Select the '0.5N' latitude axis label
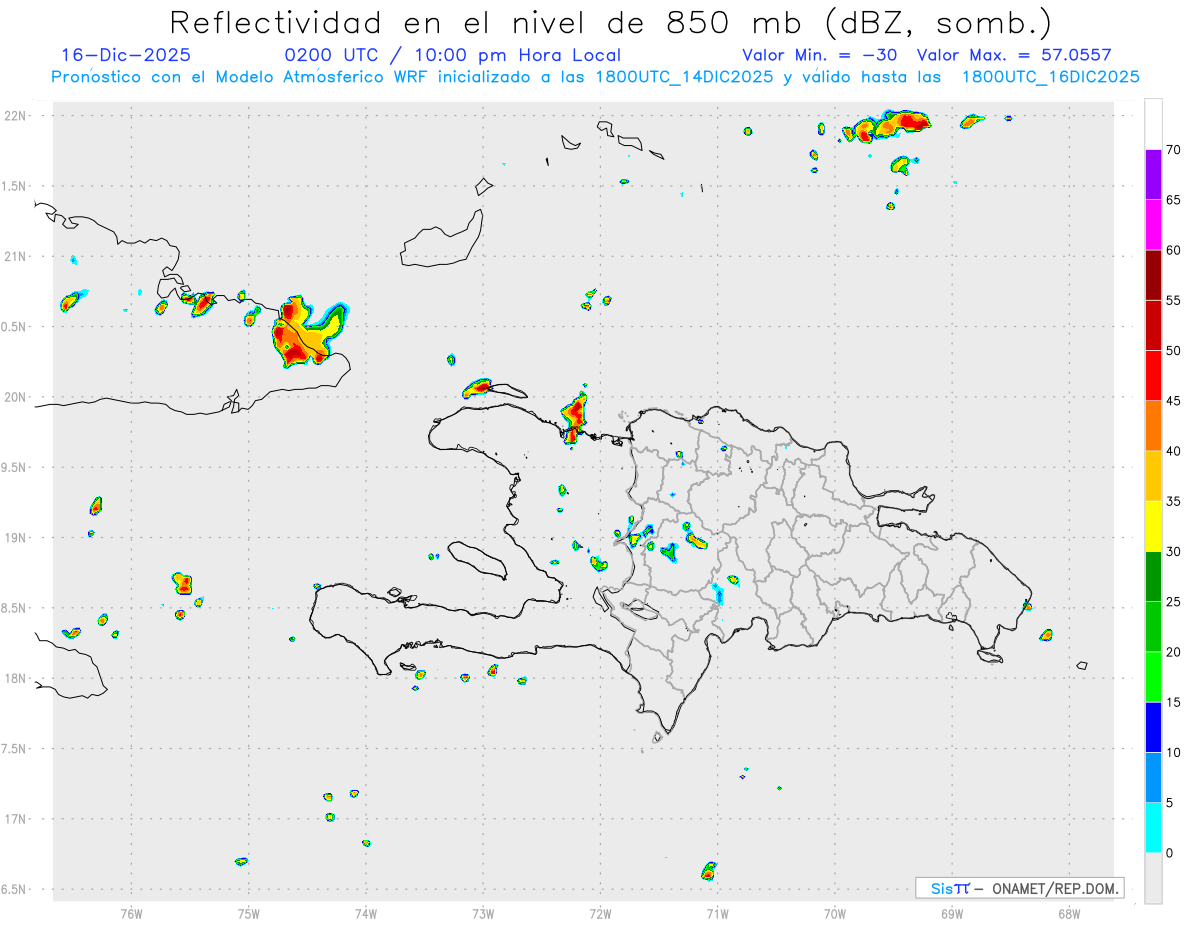This screenshot has width=1200, height=927. [15, 327]
